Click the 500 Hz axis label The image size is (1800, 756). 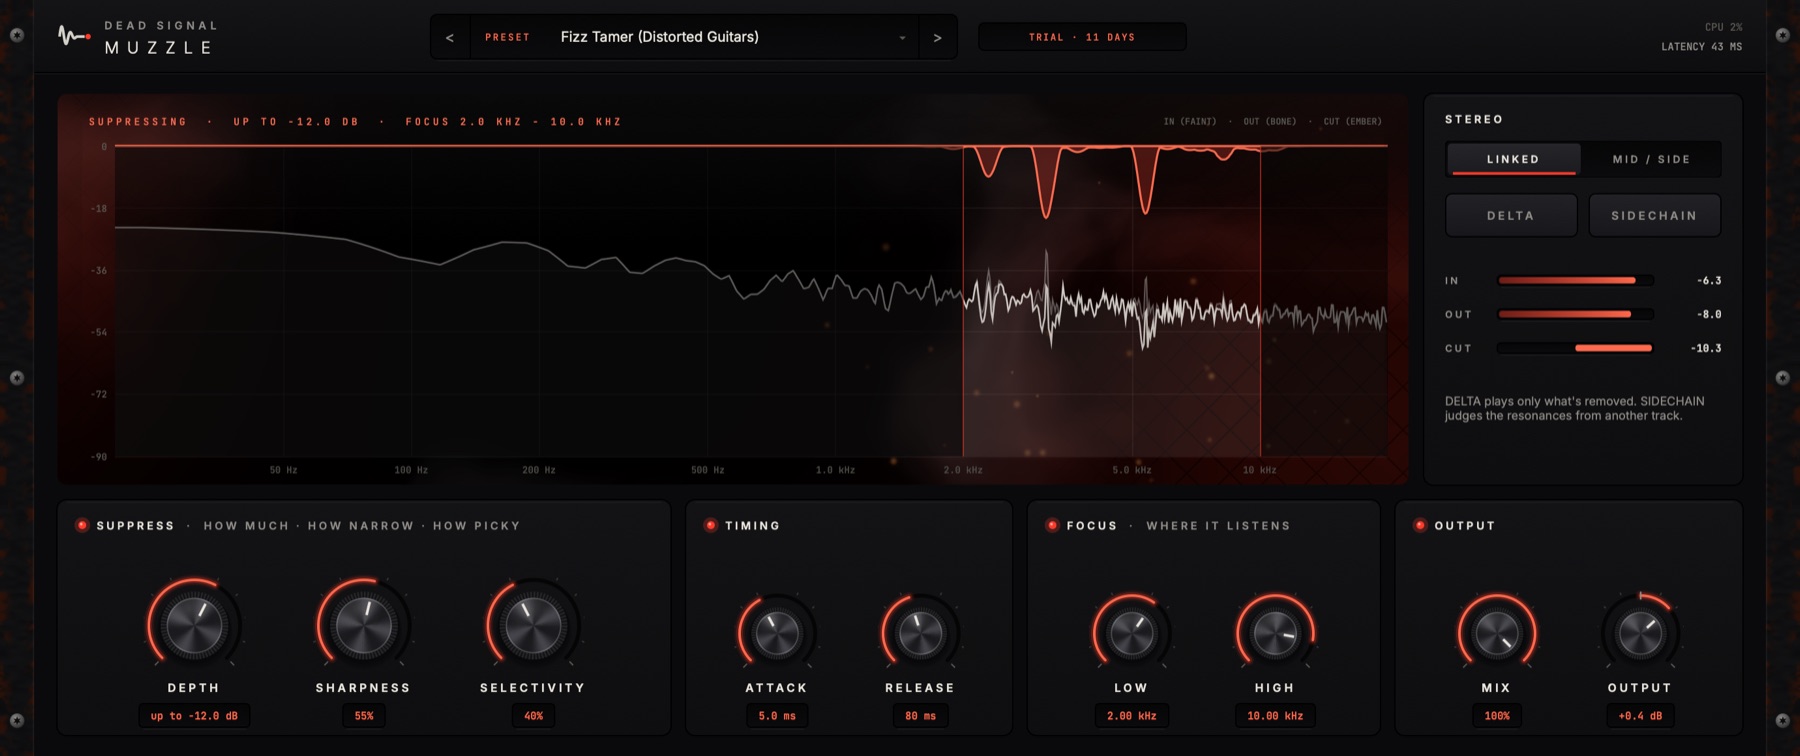(707, 470)
